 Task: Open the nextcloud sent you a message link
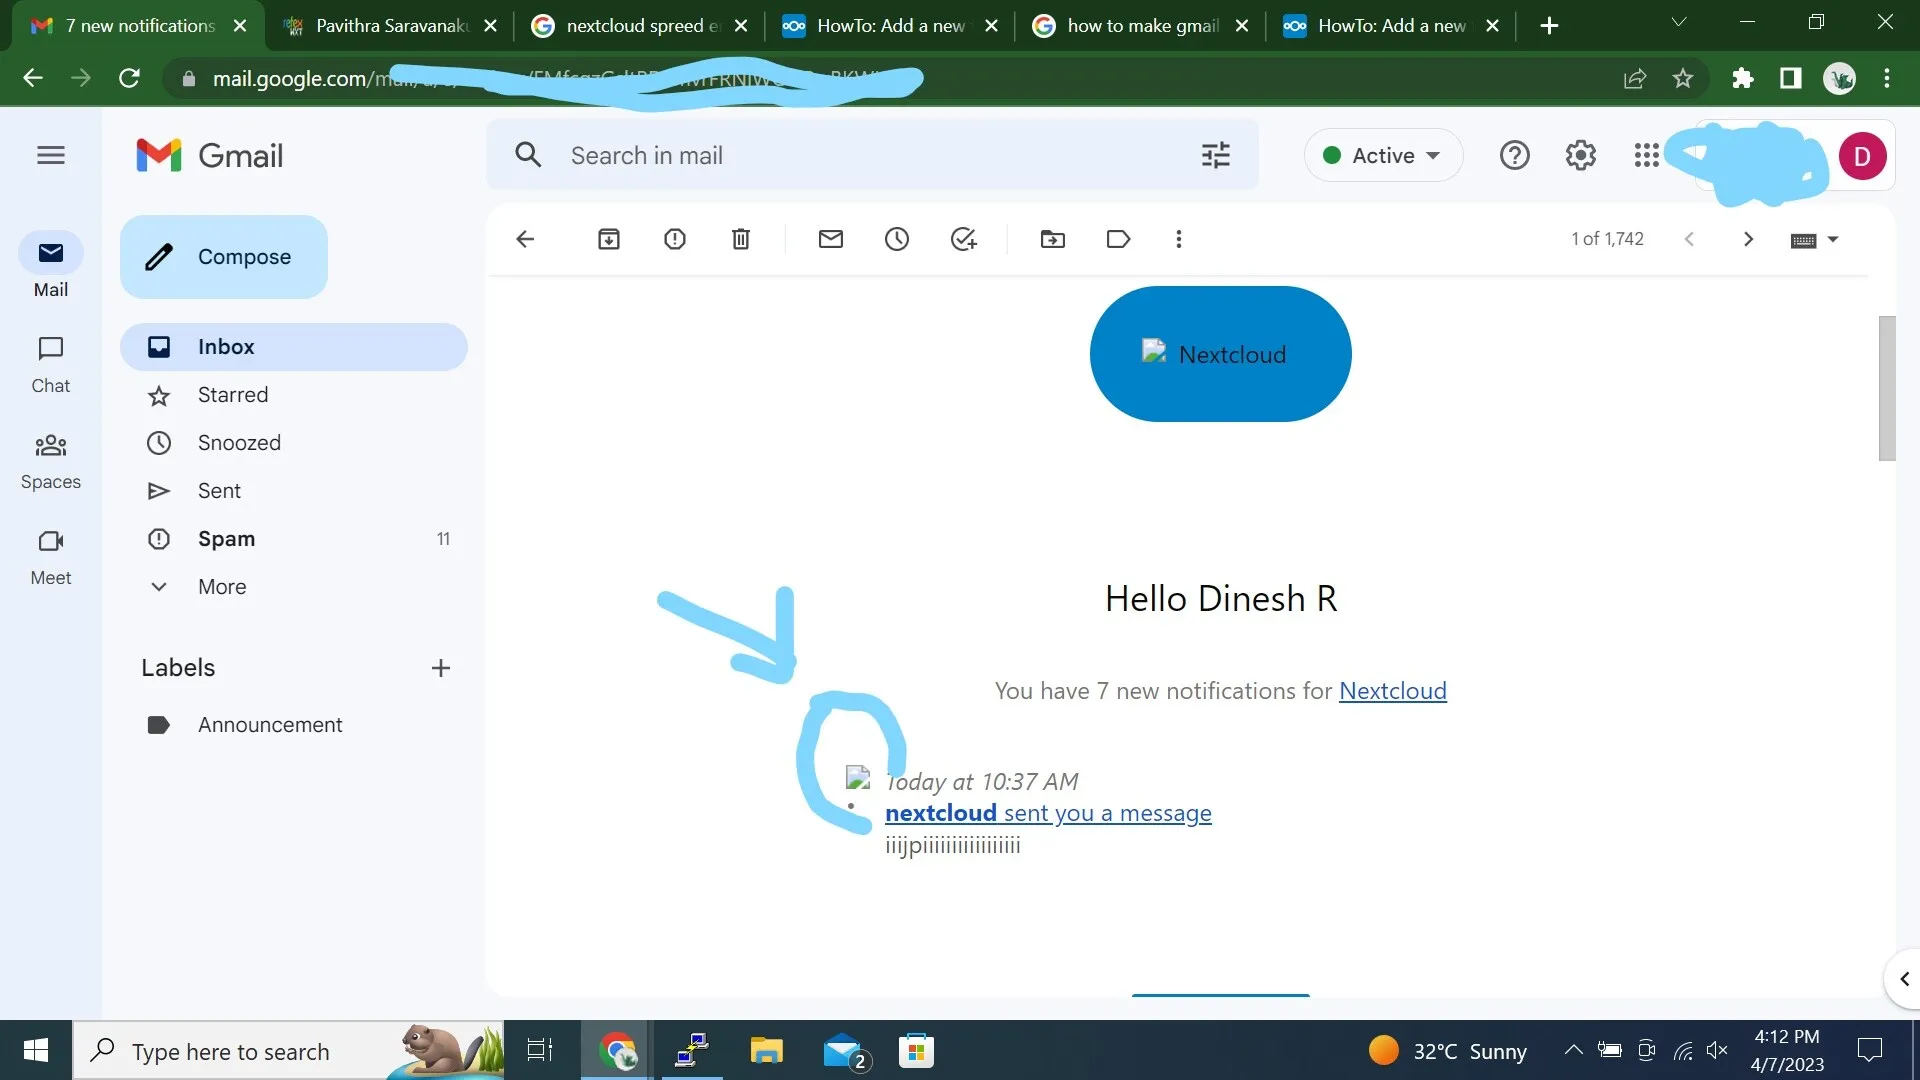(1048, 813)
